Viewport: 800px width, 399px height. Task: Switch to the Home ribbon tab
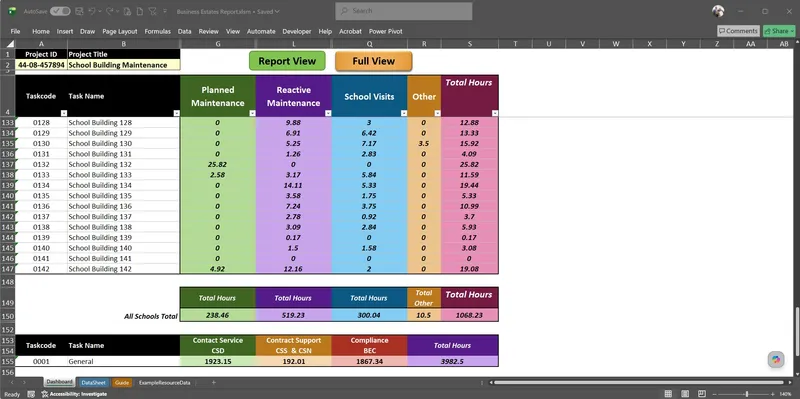(x=41, y=31)
